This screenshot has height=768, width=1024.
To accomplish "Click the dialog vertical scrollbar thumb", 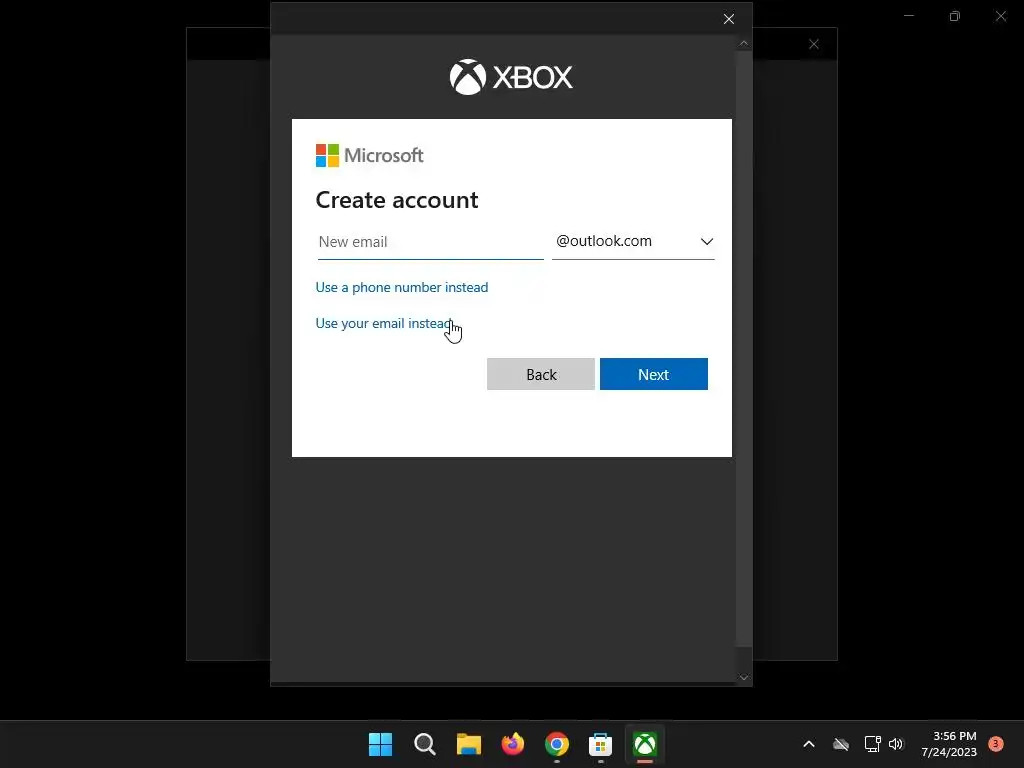I will tap(744, 349).
